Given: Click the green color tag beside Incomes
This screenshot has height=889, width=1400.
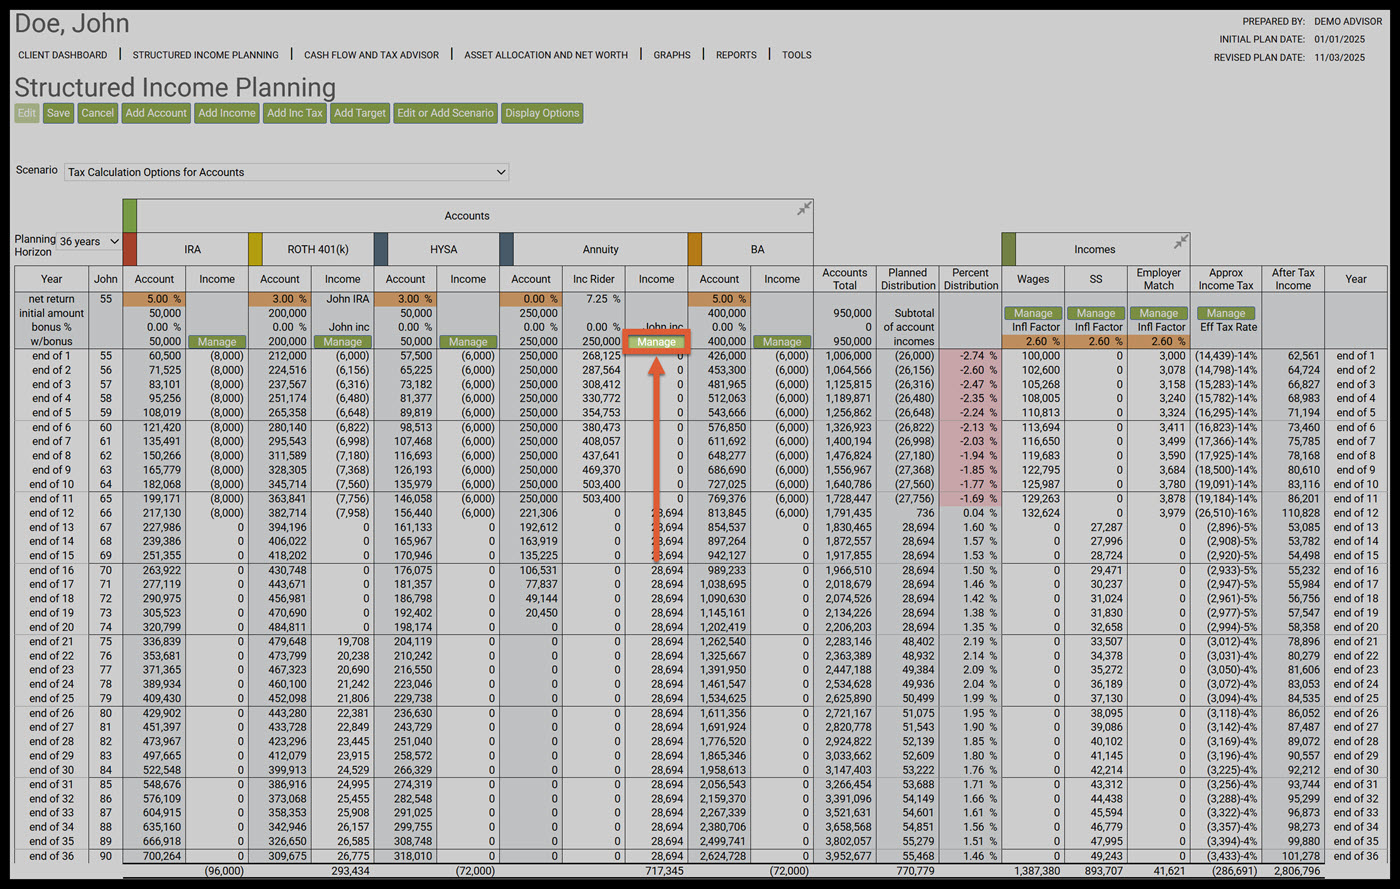Looking at the screenshot, I should [1008, 249].
